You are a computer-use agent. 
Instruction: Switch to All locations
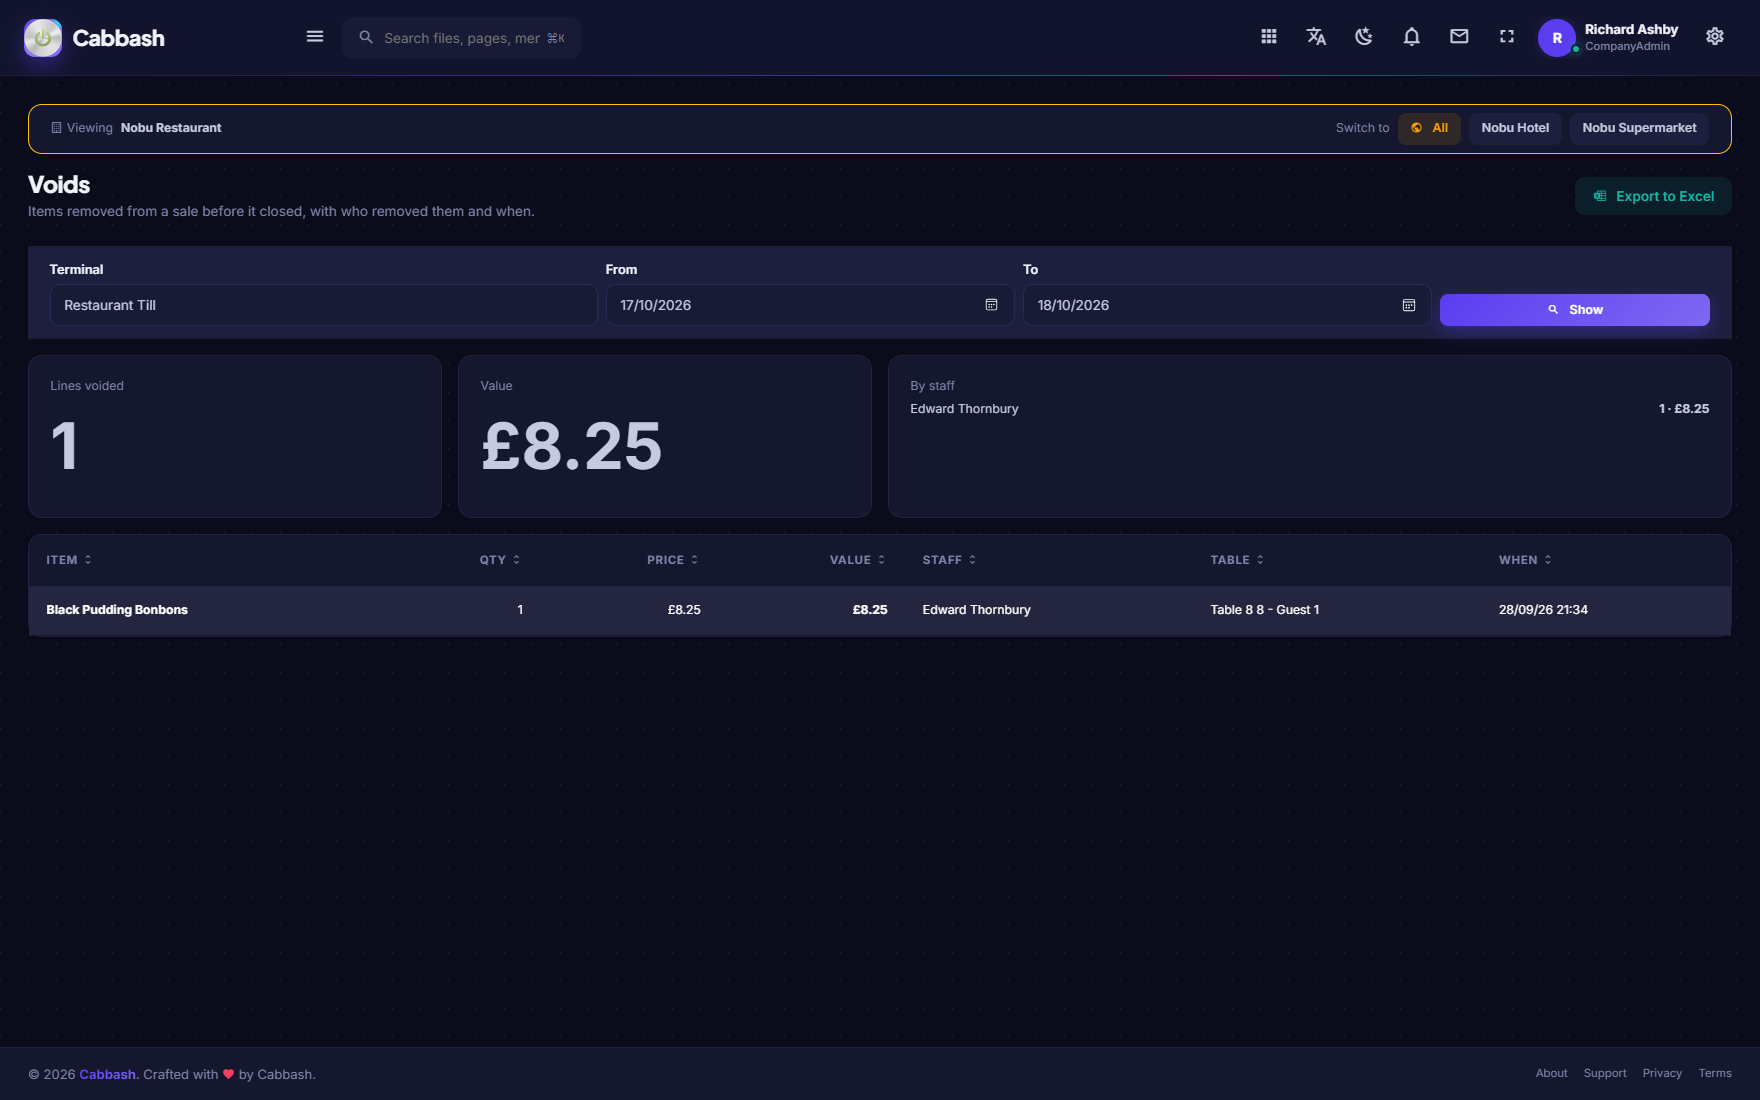(x=1429, y=128)
